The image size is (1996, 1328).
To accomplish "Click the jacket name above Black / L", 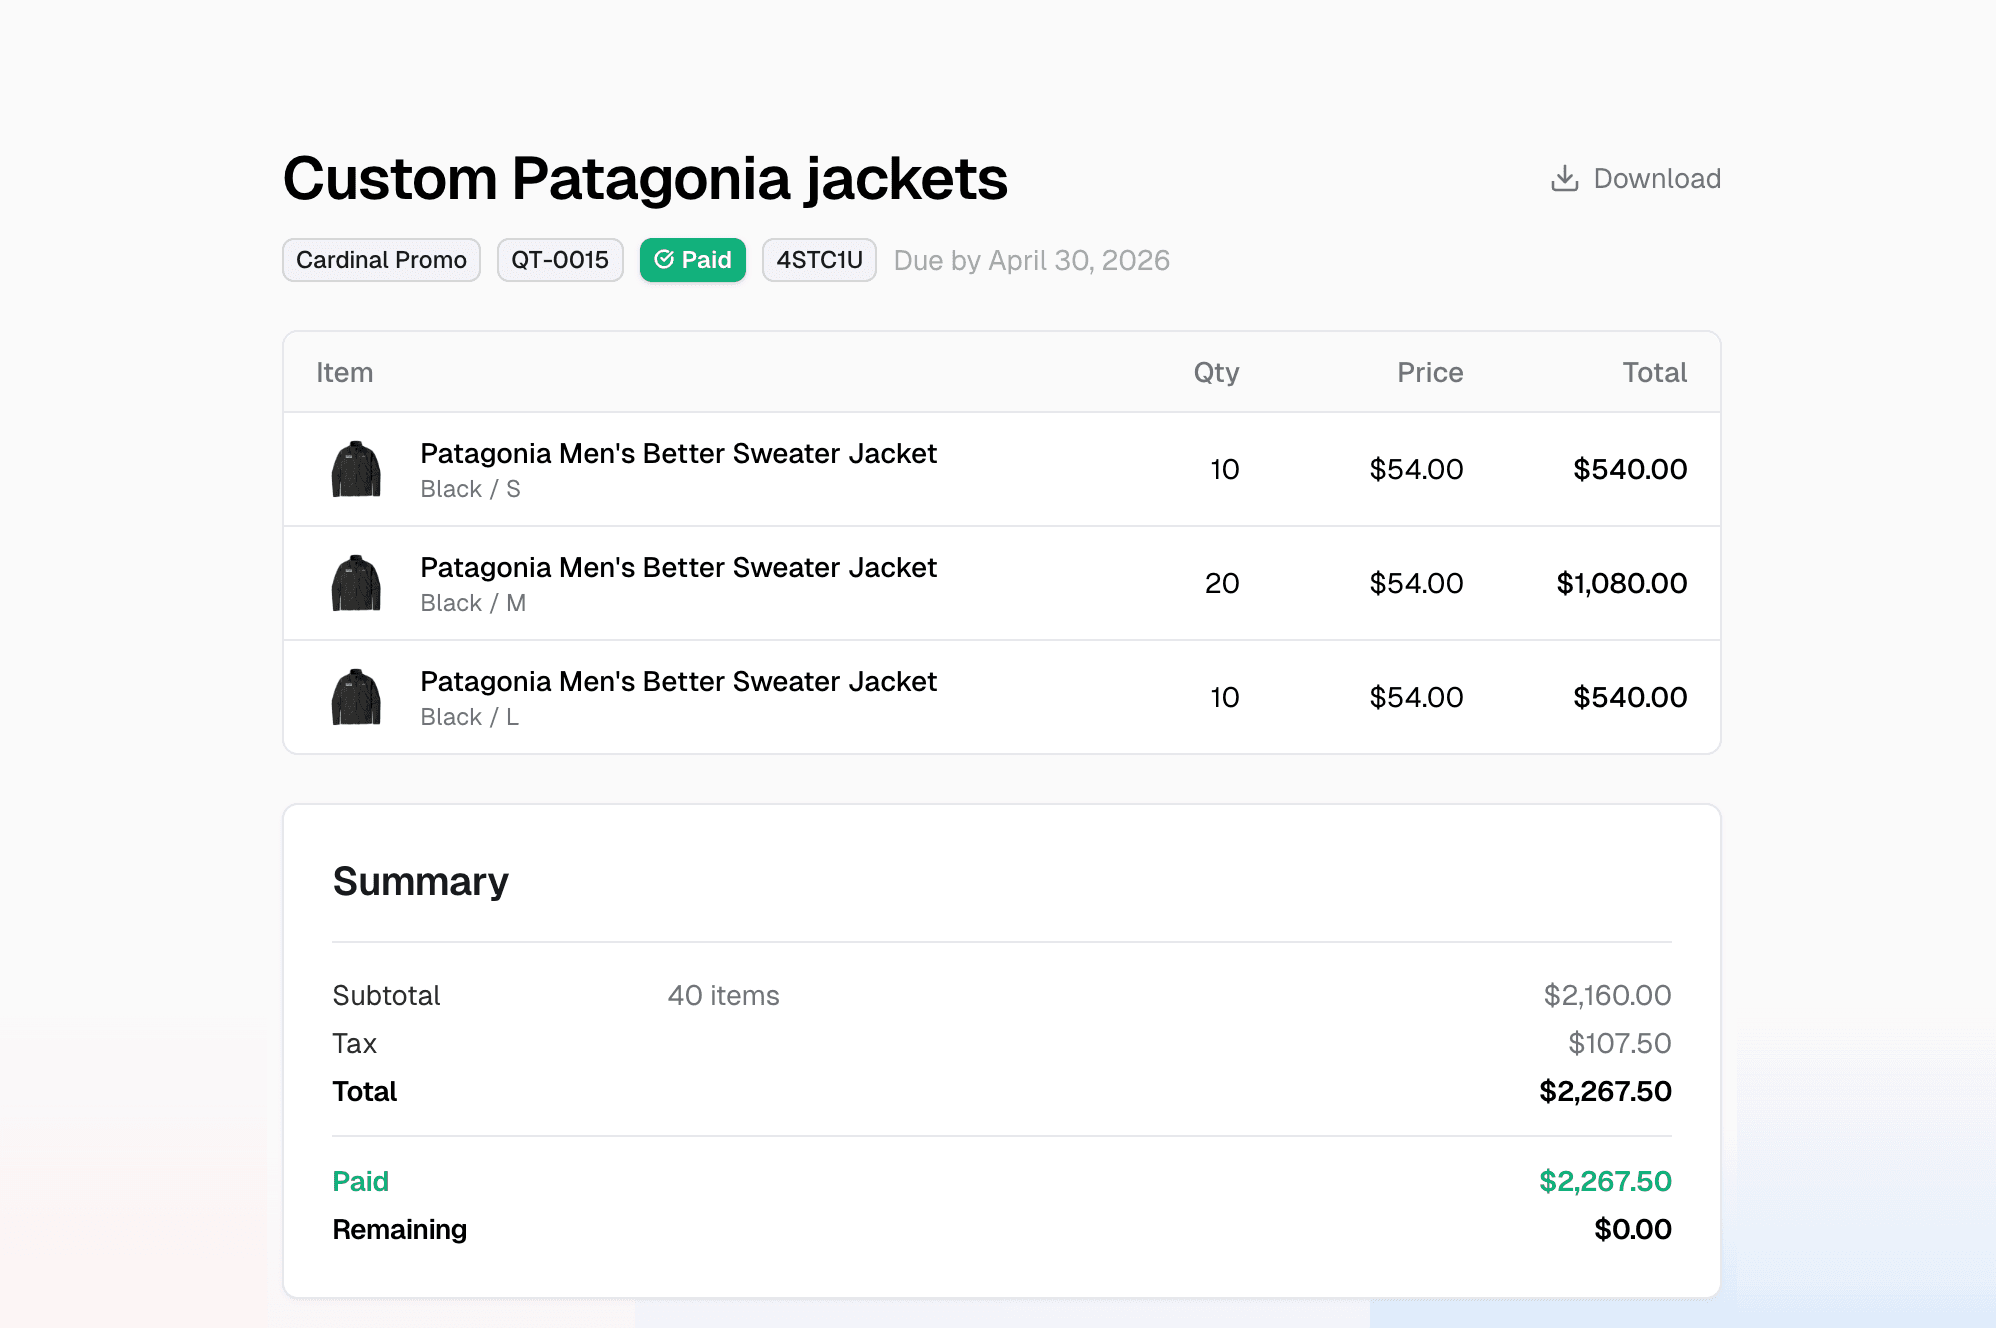I will pos(678,681).
